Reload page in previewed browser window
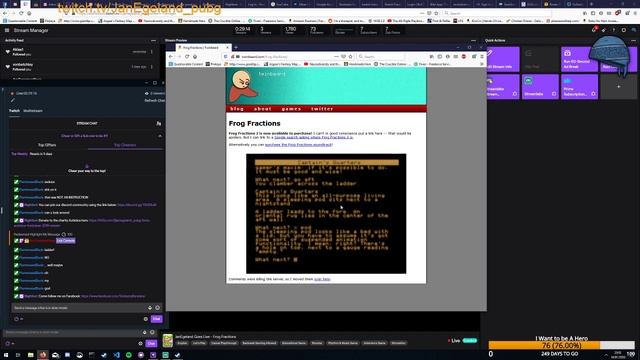 tap(187, 56)
